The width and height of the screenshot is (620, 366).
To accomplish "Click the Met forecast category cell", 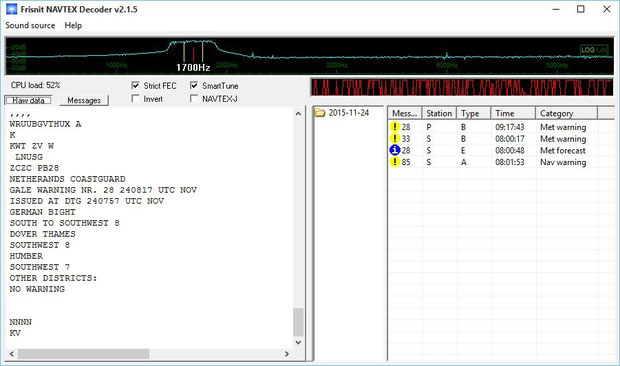I will 563,150.
